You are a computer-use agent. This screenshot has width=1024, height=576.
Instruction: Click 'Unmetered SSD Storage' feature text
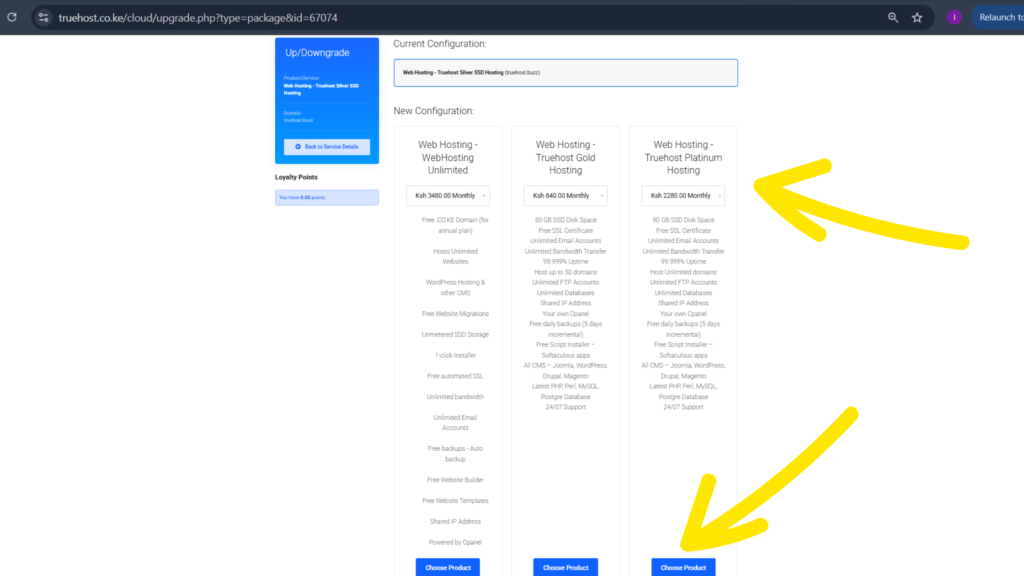(455, 334)
